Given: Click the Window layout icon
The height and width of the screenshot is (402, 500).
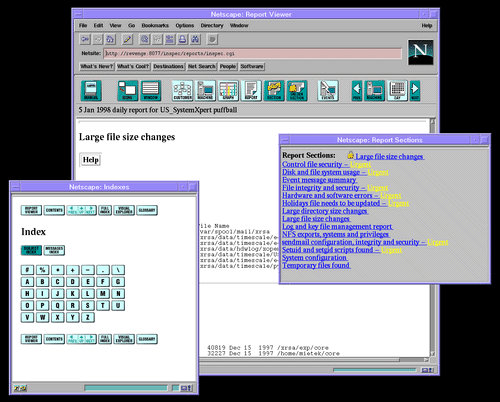Looking at the screenshot, I should 151,90.
